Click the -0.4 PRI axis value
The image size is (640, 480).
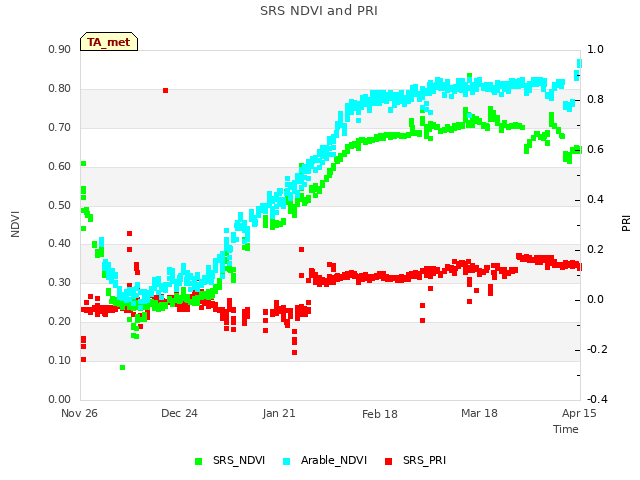(597, 399)
